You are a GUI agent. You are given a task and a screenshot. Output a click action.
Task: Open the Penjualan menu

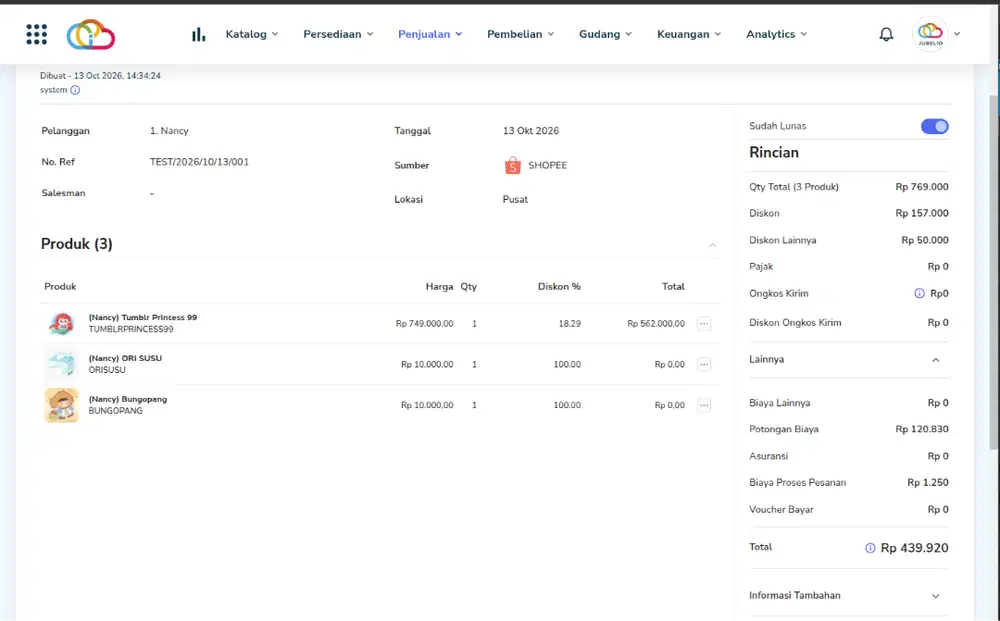[x=430, y=34]
